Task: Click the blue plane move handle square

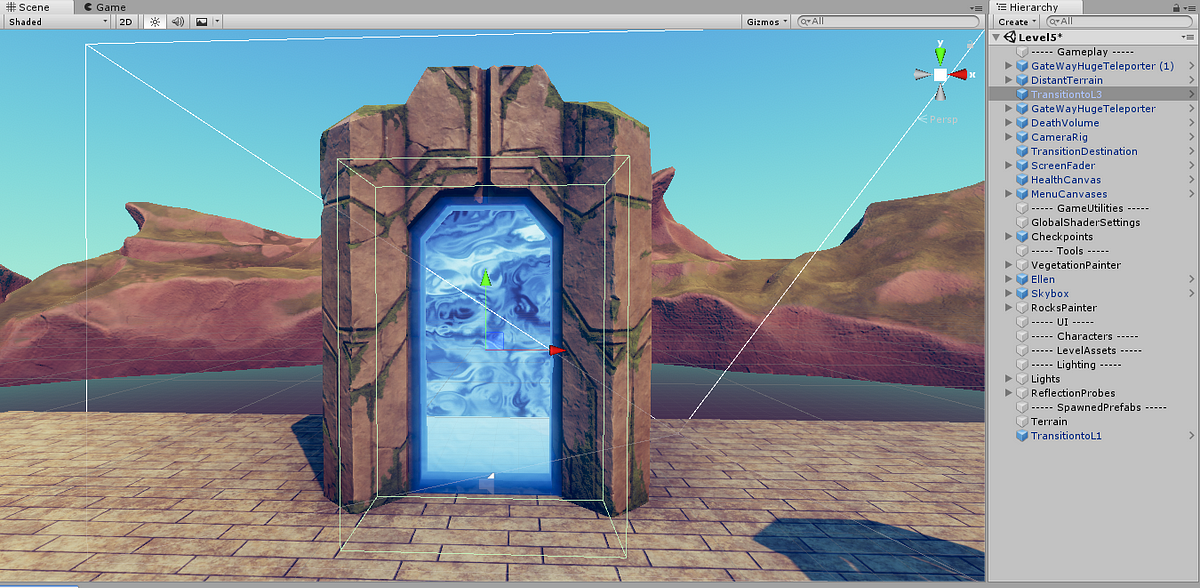Action: [495, 340]
